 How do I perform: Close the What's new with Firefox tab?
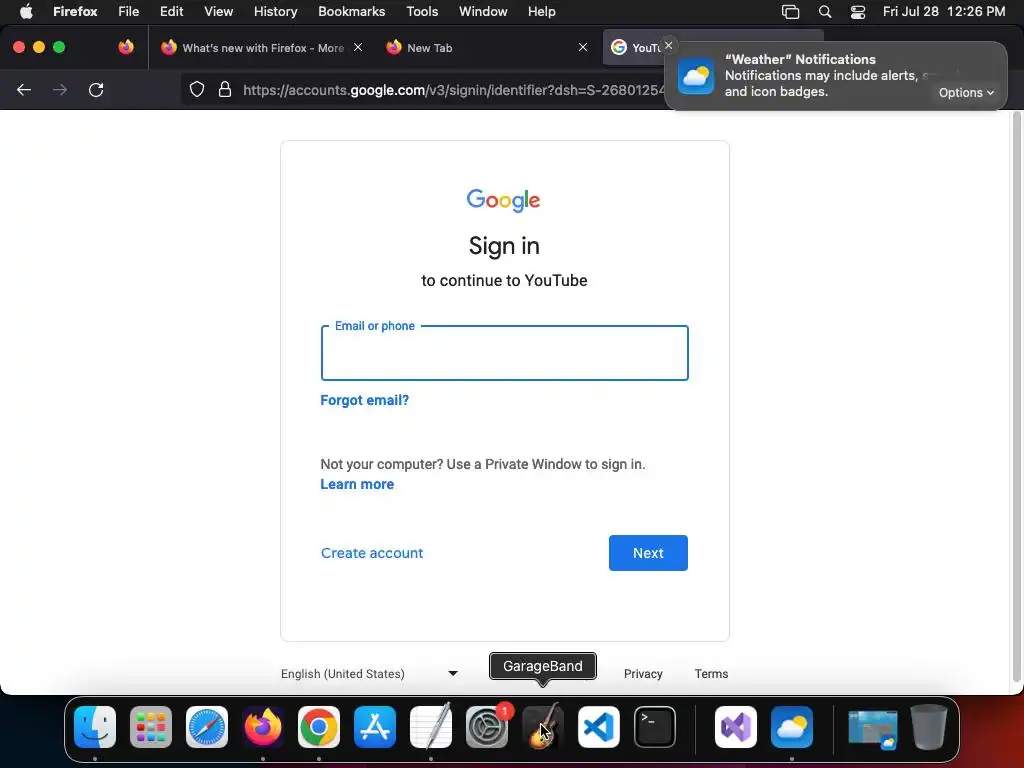click(358, 47)
